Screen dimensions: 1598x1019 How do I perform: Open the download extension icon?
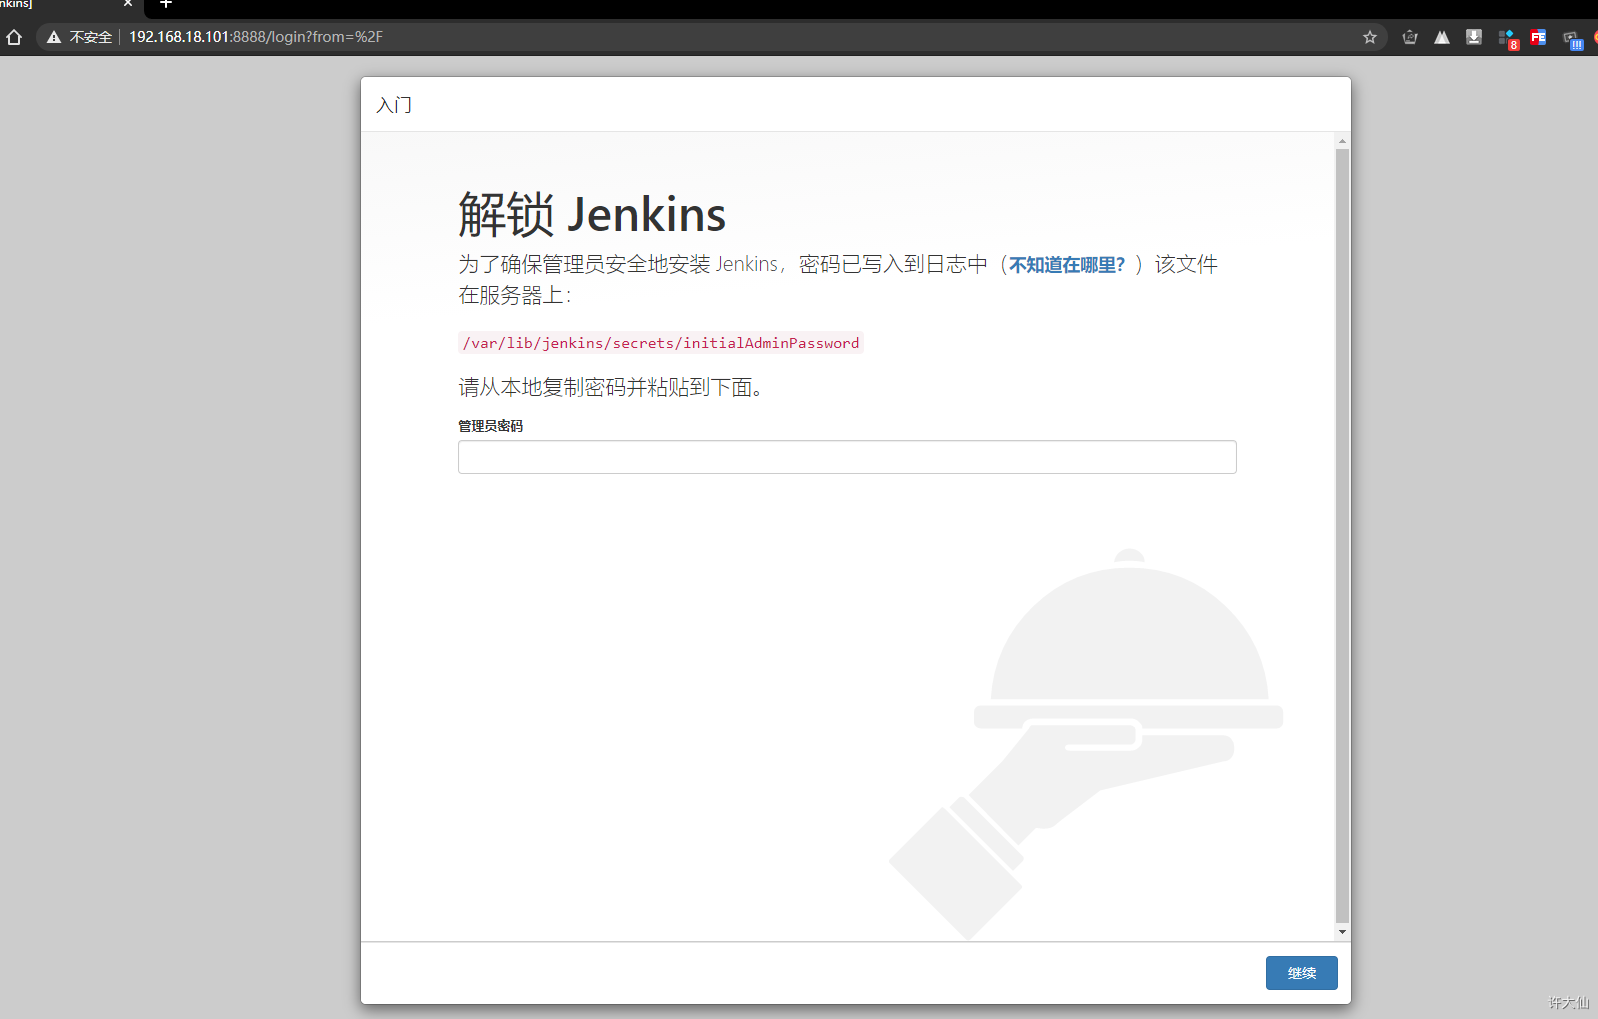click(x=1474, y=37)
